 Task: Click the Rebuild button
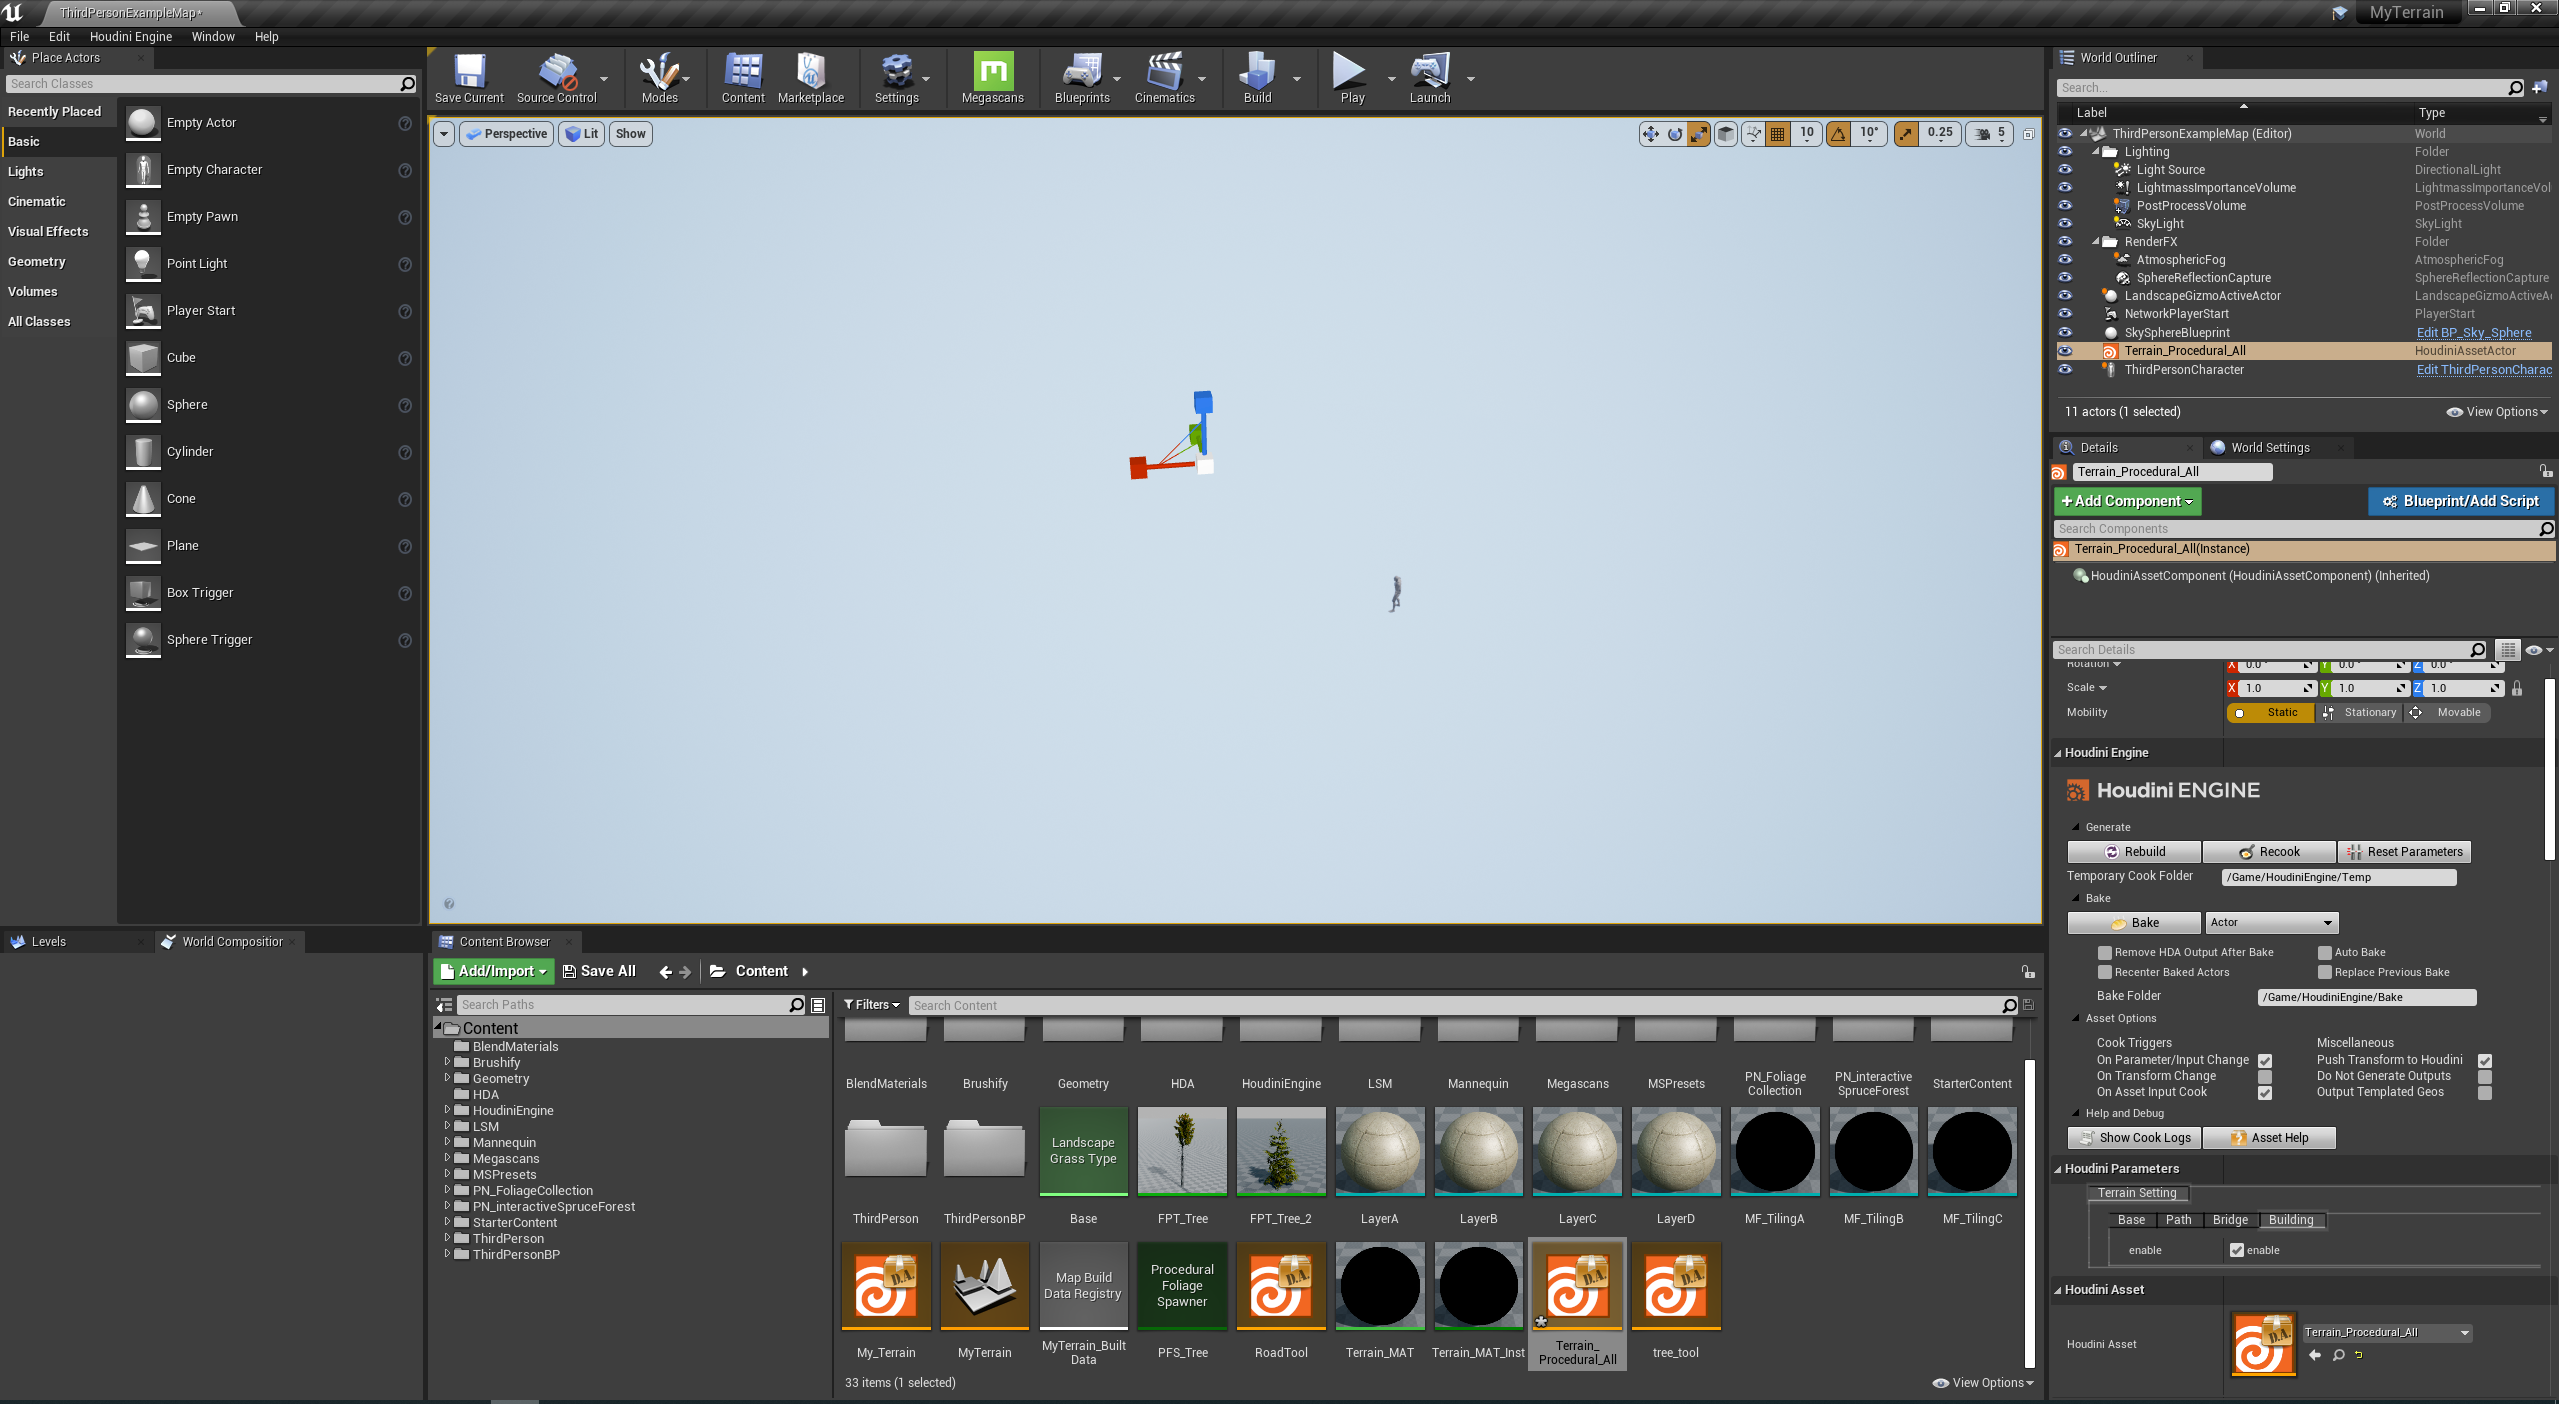coord(2134,852)
